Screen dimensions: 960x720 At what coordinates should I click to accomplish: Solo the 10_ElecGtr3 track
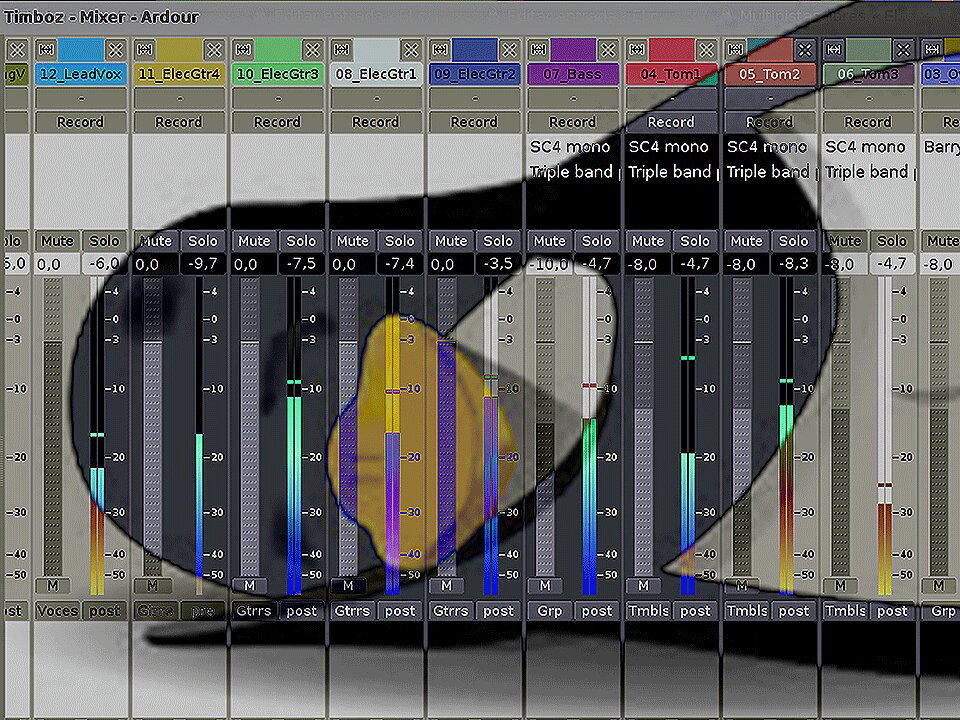pyautogui.click(x=301, y=241)
